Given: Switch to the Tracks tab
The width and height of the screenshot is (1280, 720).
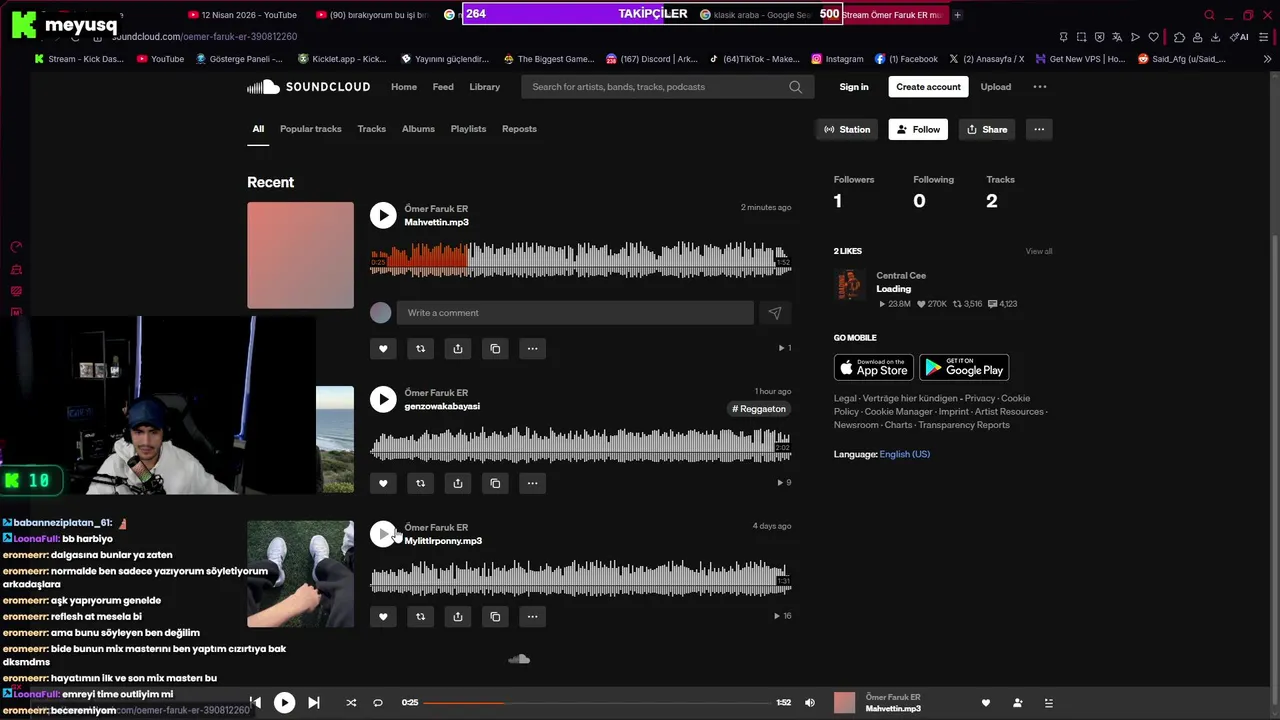Looking at the screenshot, I should click(372, 129).
